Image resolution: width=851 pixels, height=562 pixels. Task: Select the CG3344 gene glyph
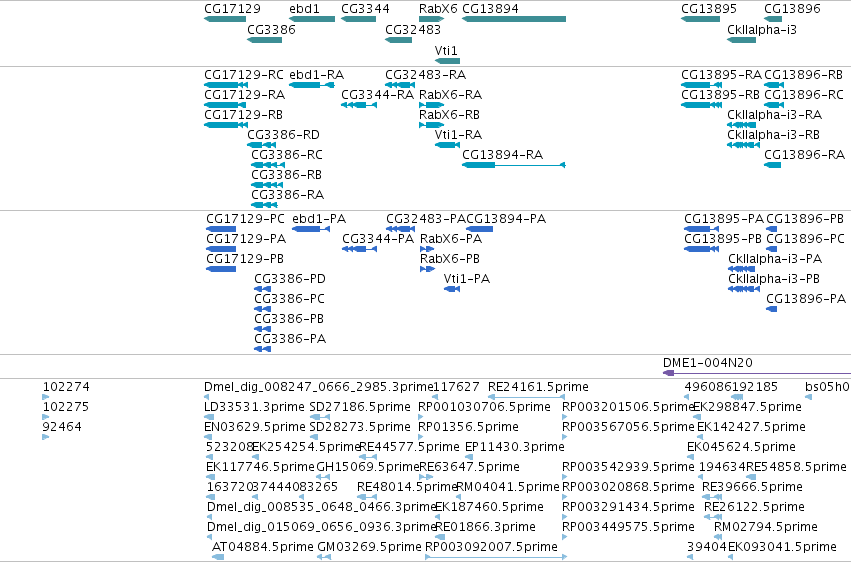[x=358, y=19]
